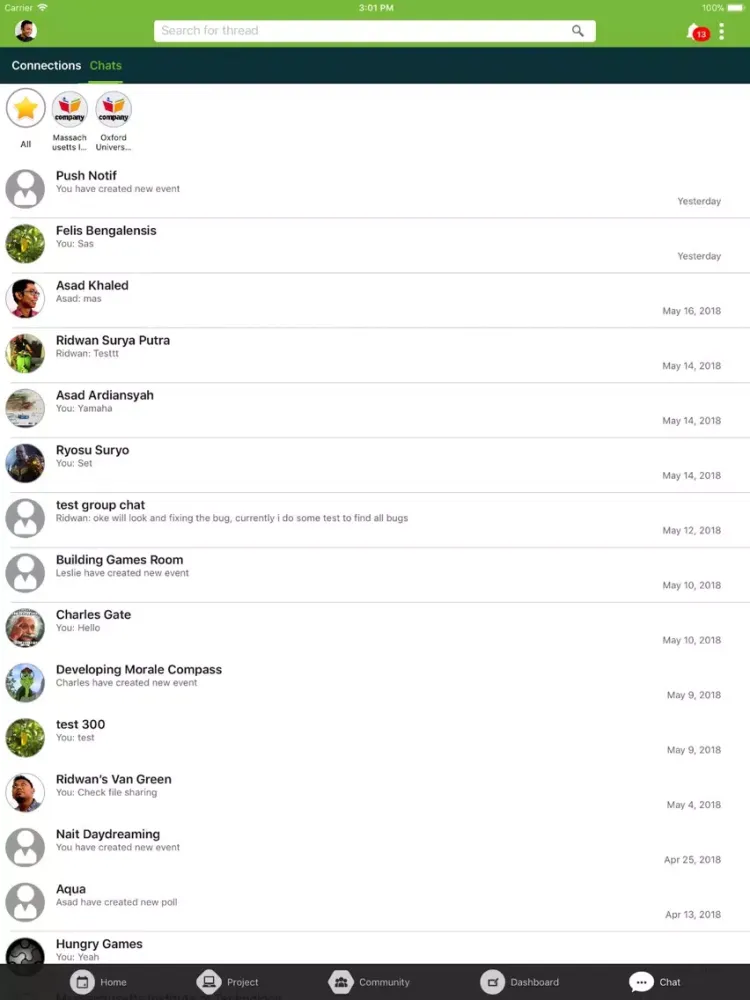This screenshot has height=1000, width=750.
Task: Select the Chats tab
Action: coord(105,66)
